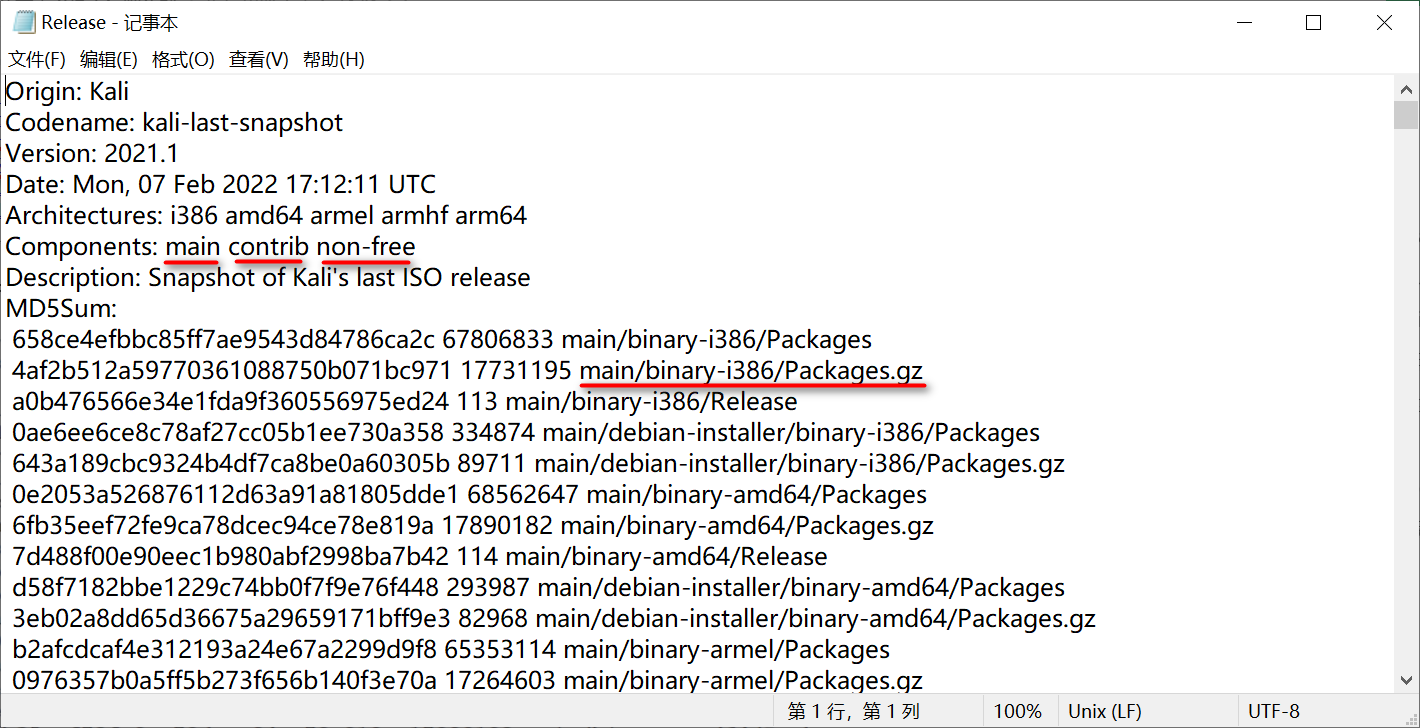Open the 文件(F) menu

click(37, 60)
